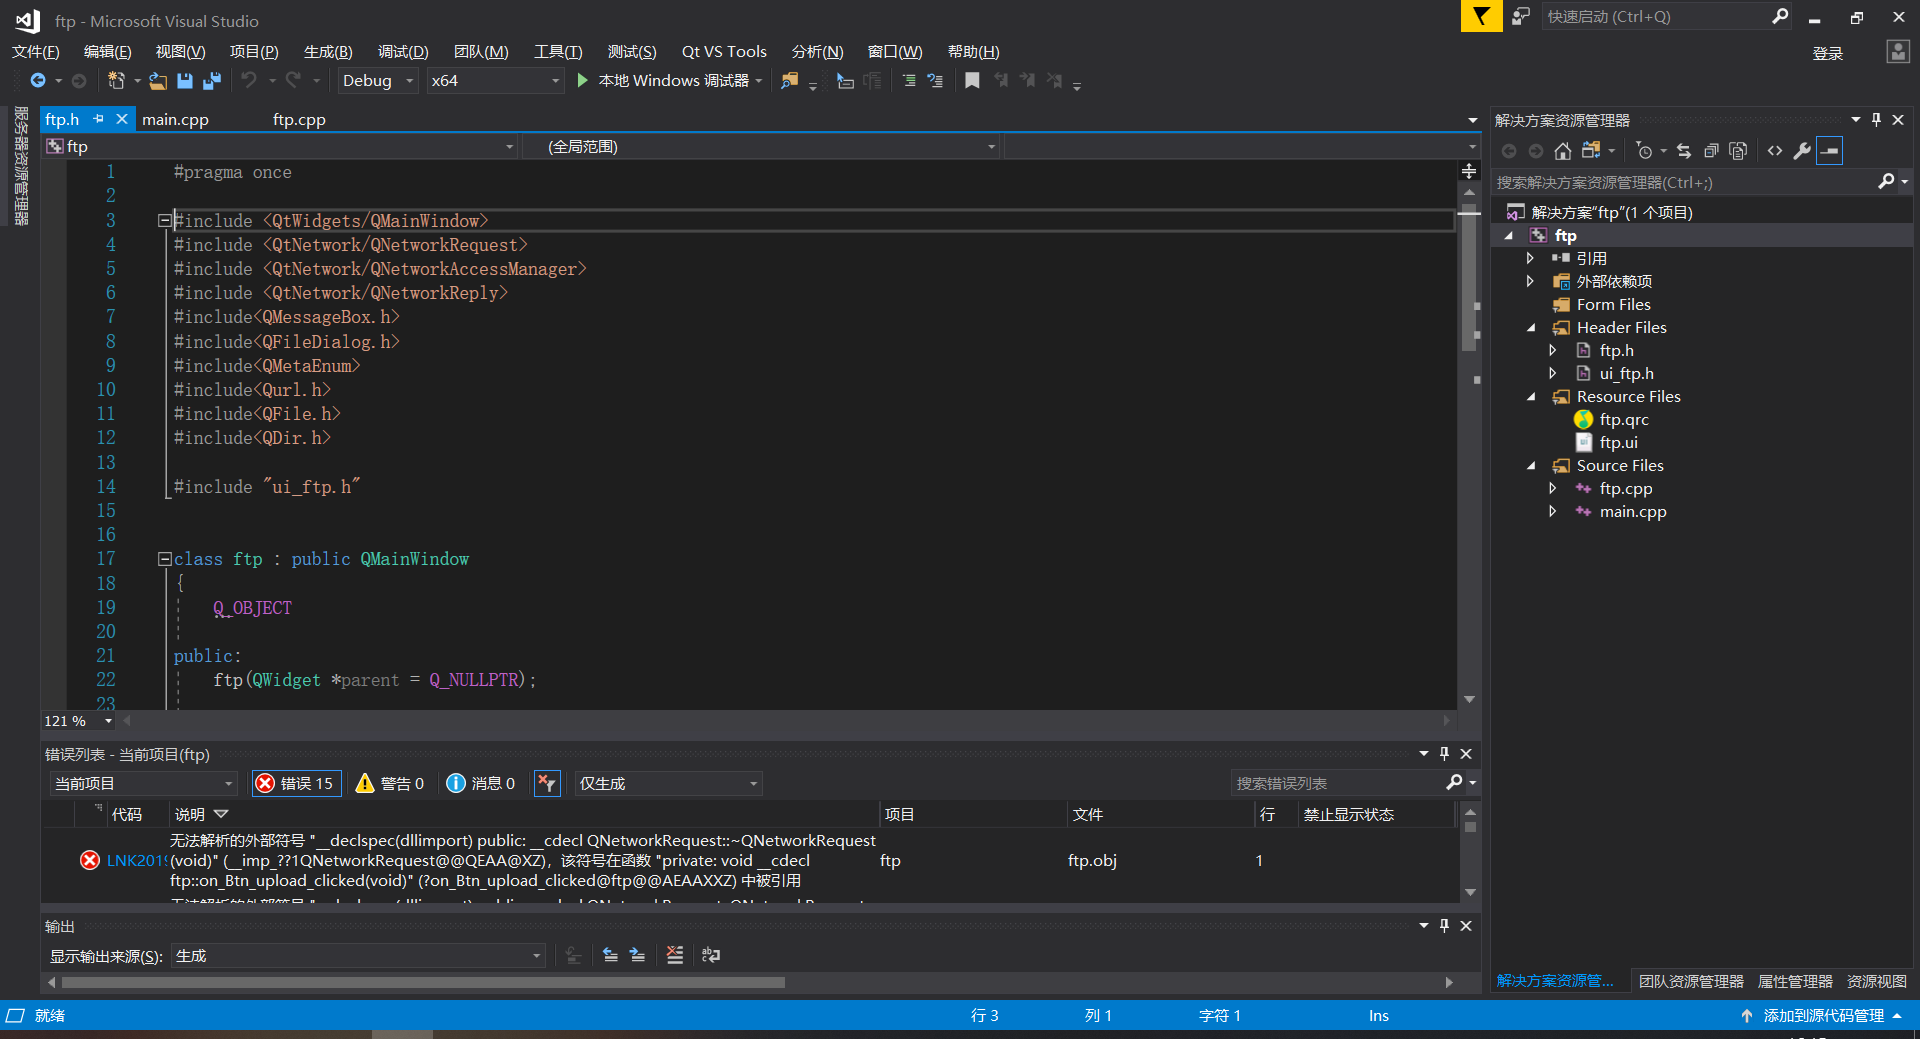Viewport: 1920px width, 1039px height.
Task: Toggle the 警告 0 warnings filter
Action: pyautogui.click(x=390, y=783)
